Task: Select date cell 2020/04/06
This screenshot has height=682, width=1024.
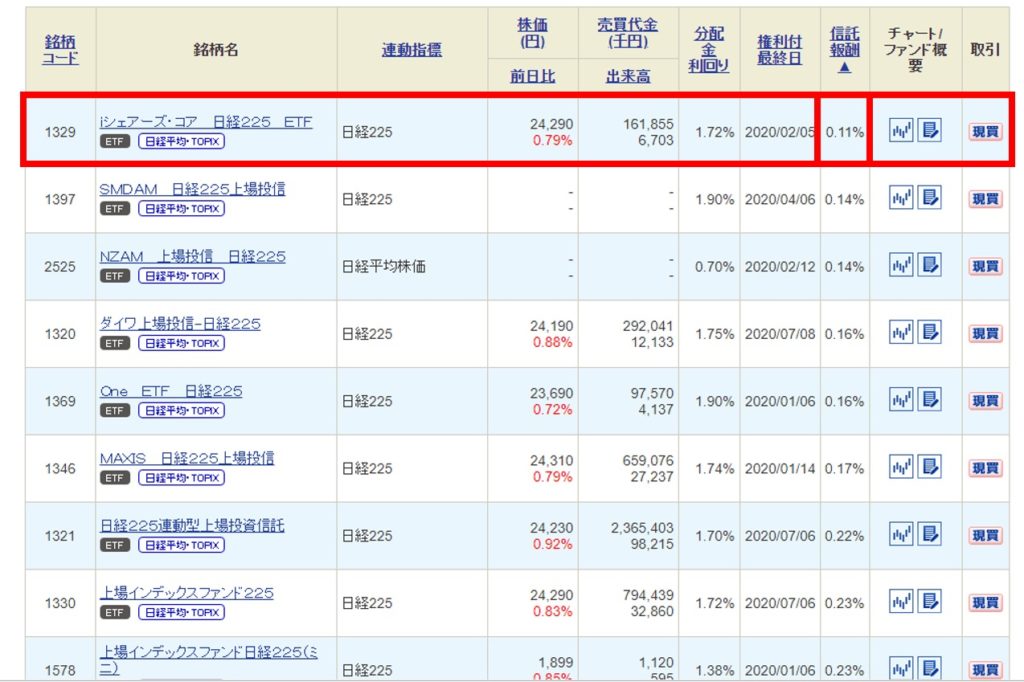Action: (x=780, y=199)
